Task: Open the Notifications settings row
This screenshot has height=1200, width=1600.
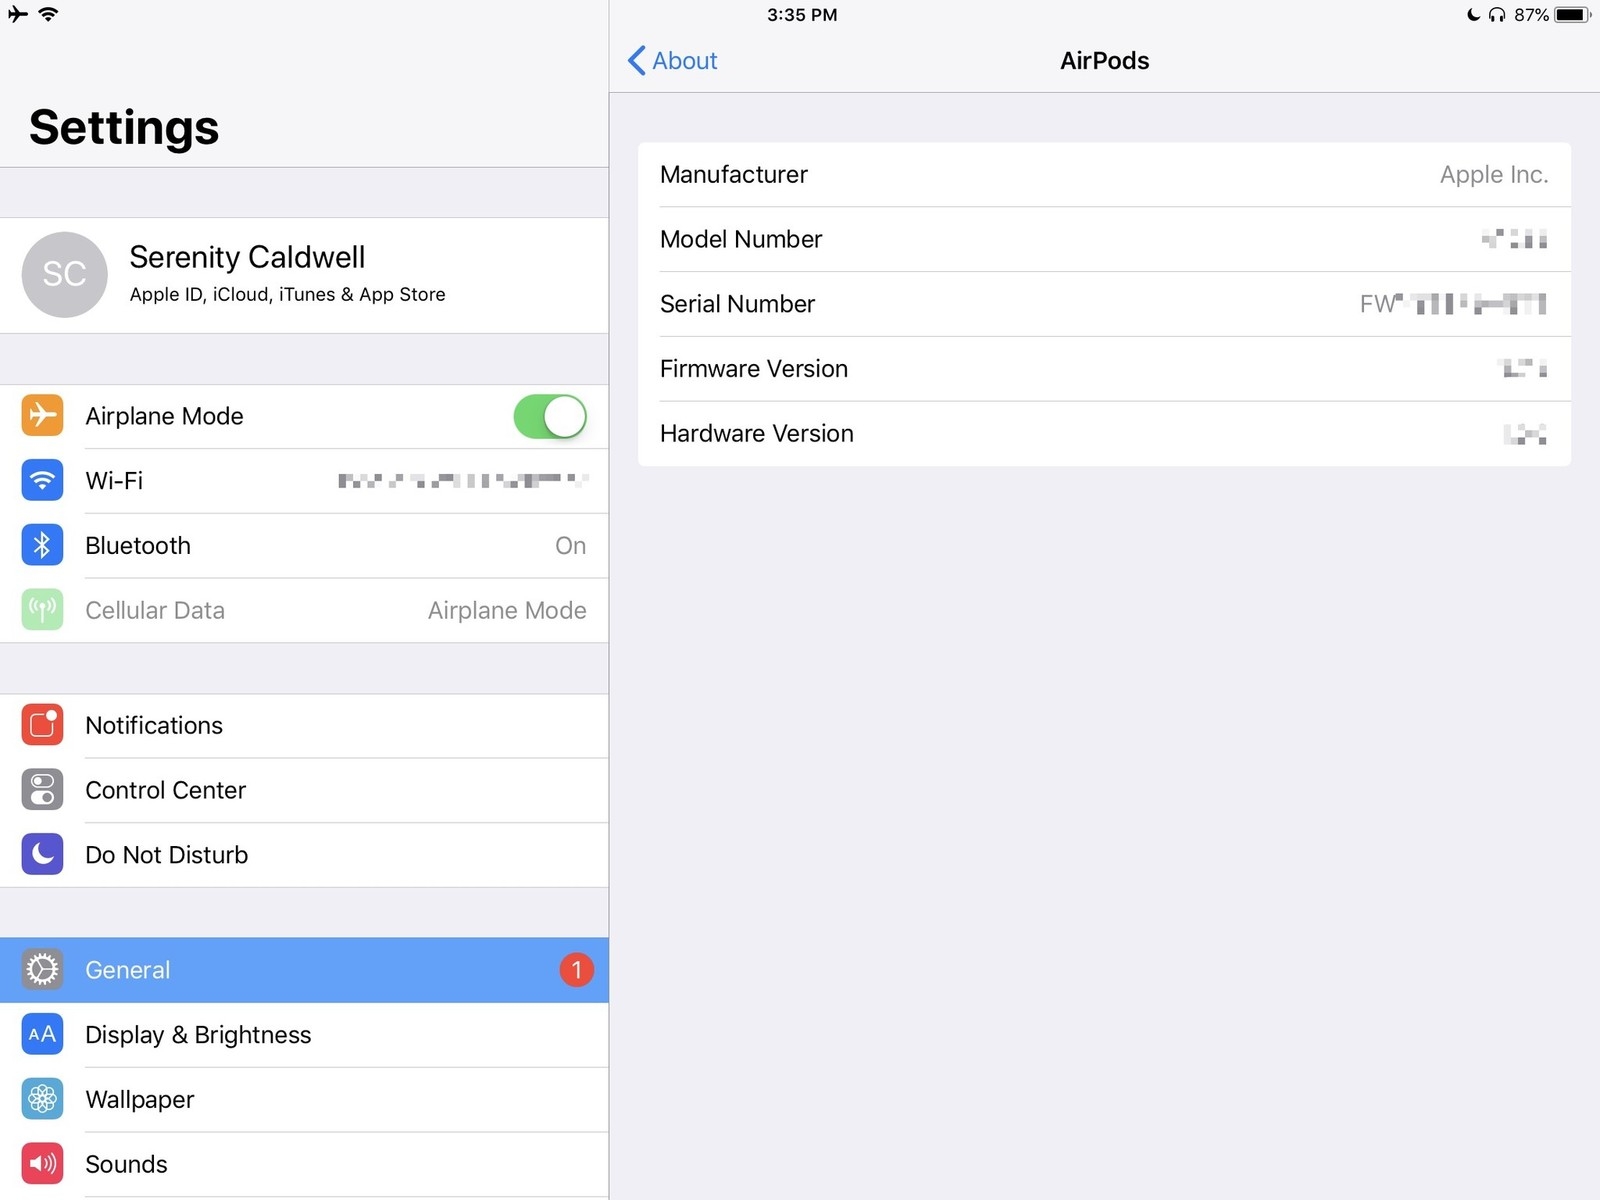Action: [x=304, y=725]
